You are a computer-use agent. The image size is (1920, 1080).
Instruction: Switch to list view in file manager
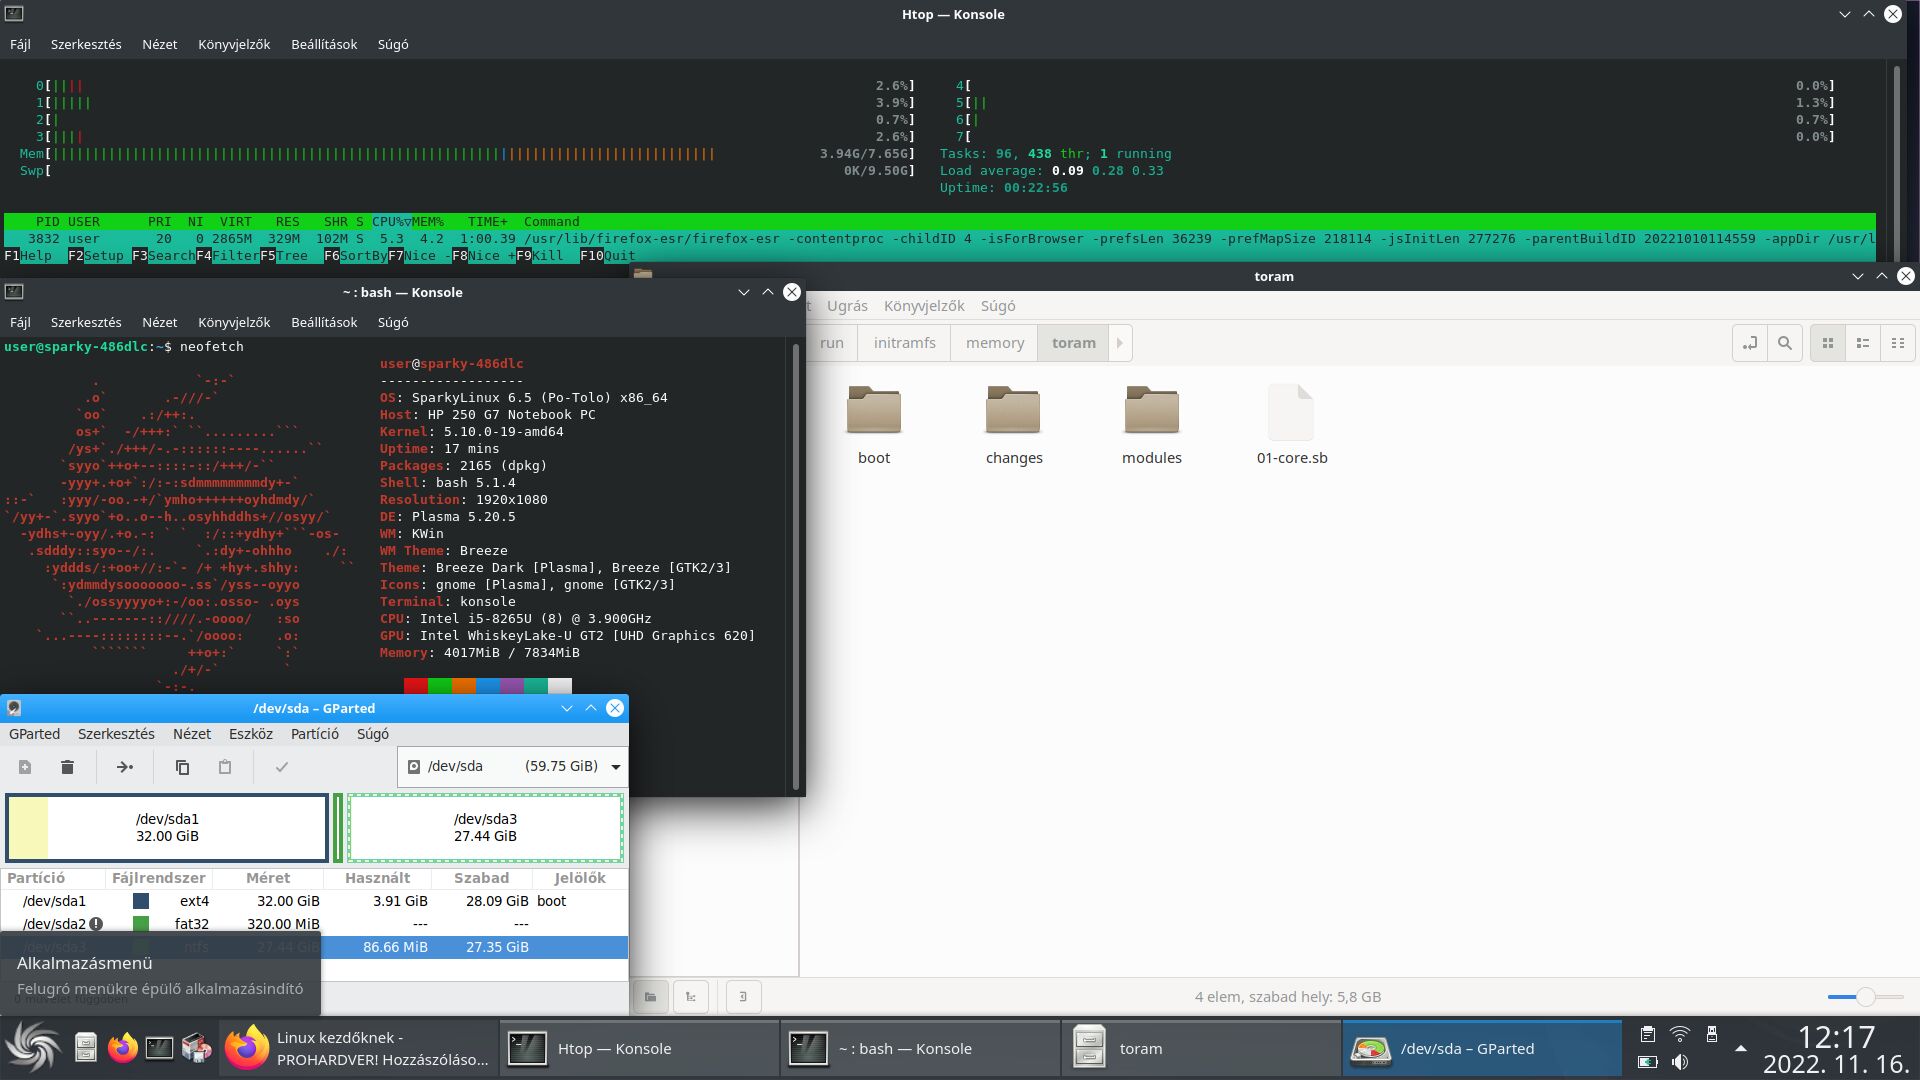point(1863,343)
